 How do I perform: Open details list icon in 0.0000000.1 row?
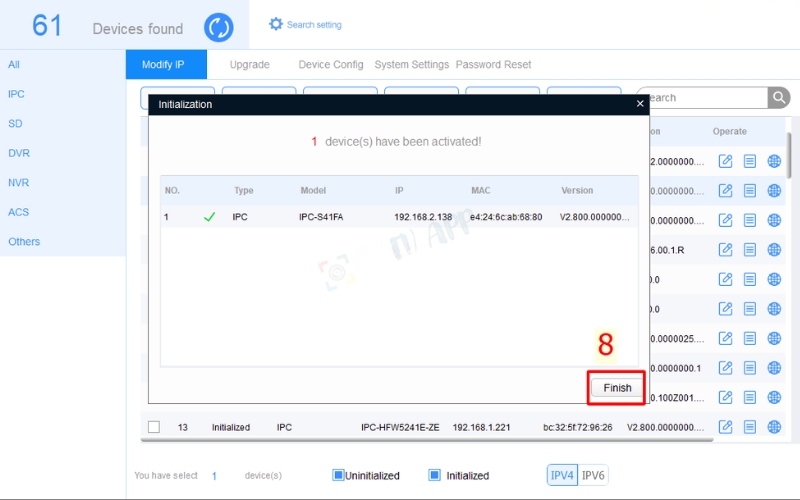[749, 368]
